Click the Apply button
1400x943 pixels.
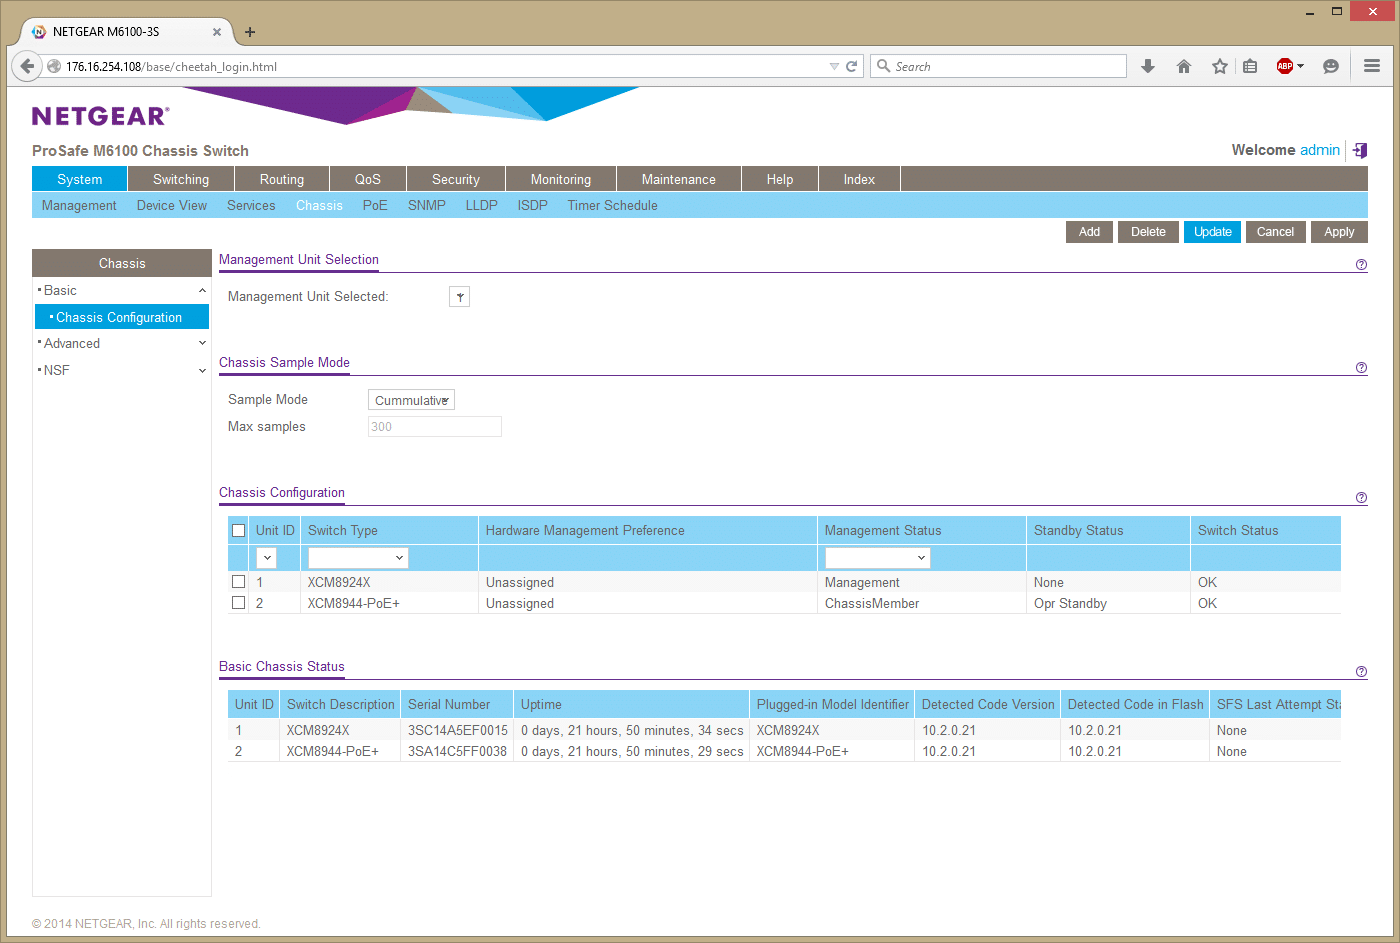click(x=1339, y=232)
